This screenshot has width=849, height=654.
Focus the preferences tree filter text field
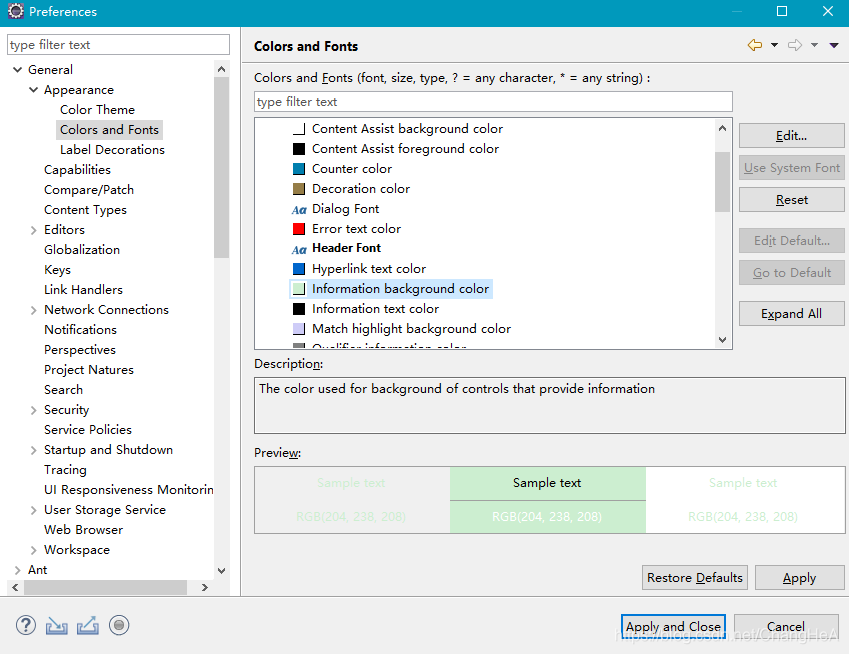coord(119,45)
